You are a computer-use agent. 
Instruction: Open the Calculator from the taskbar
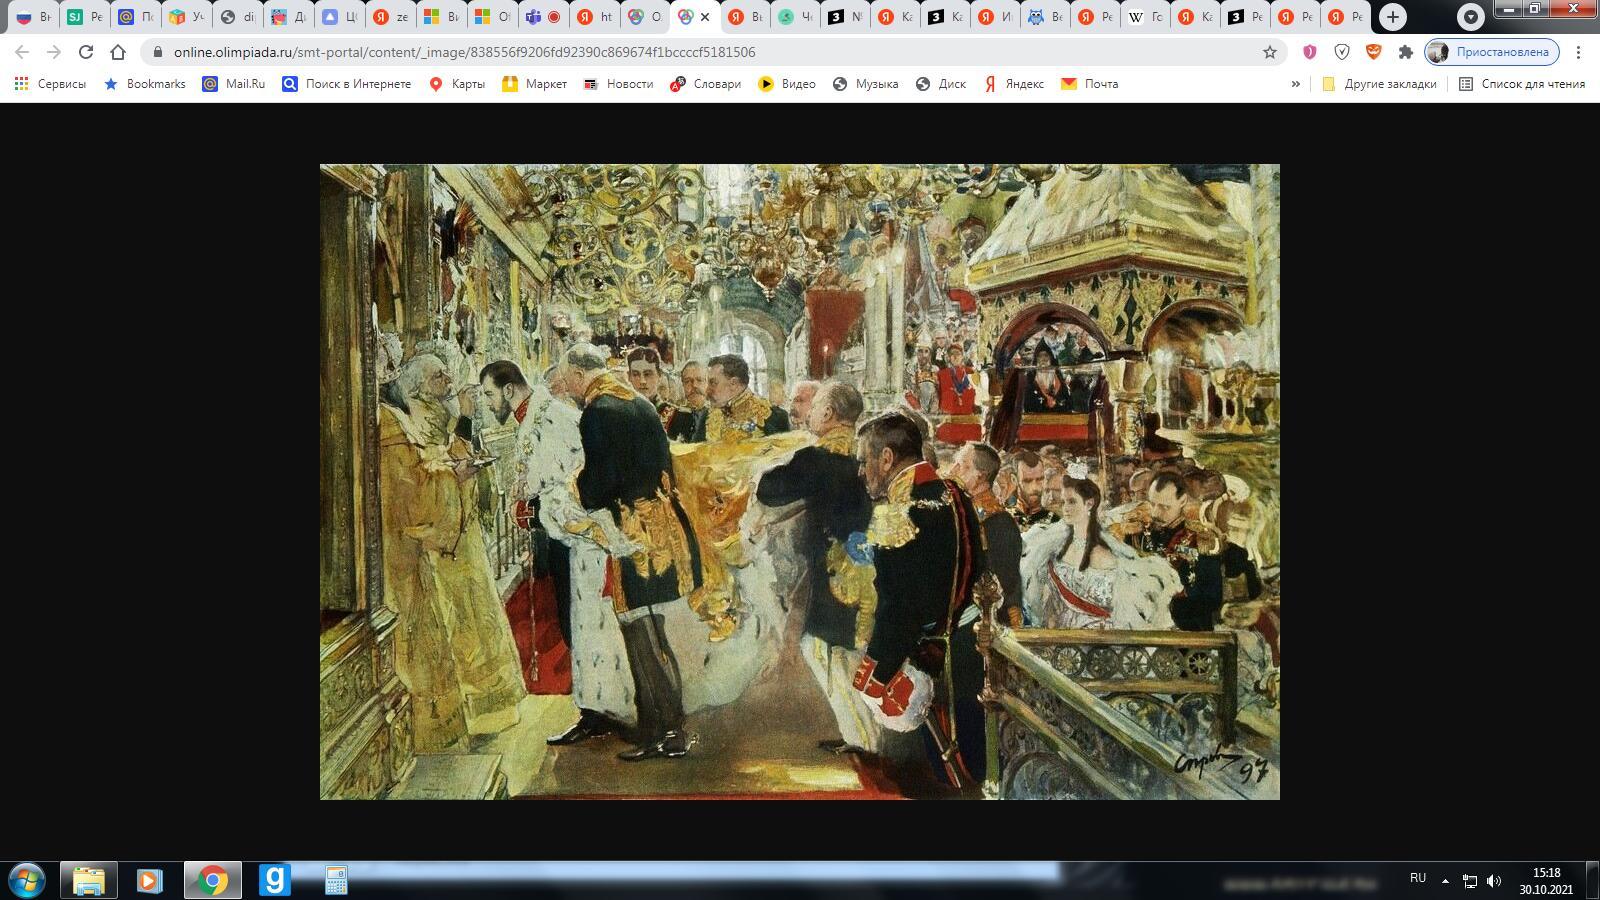pos(336,881)
